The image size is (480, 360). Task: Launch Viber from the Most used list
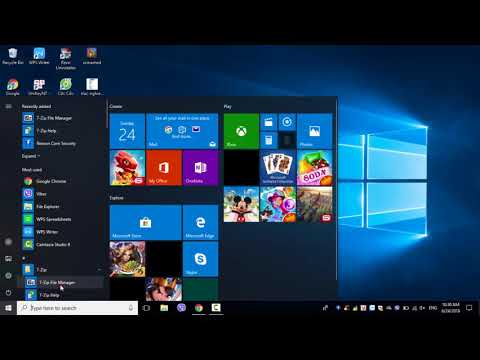pyautogui.click(x=62, y=194)
